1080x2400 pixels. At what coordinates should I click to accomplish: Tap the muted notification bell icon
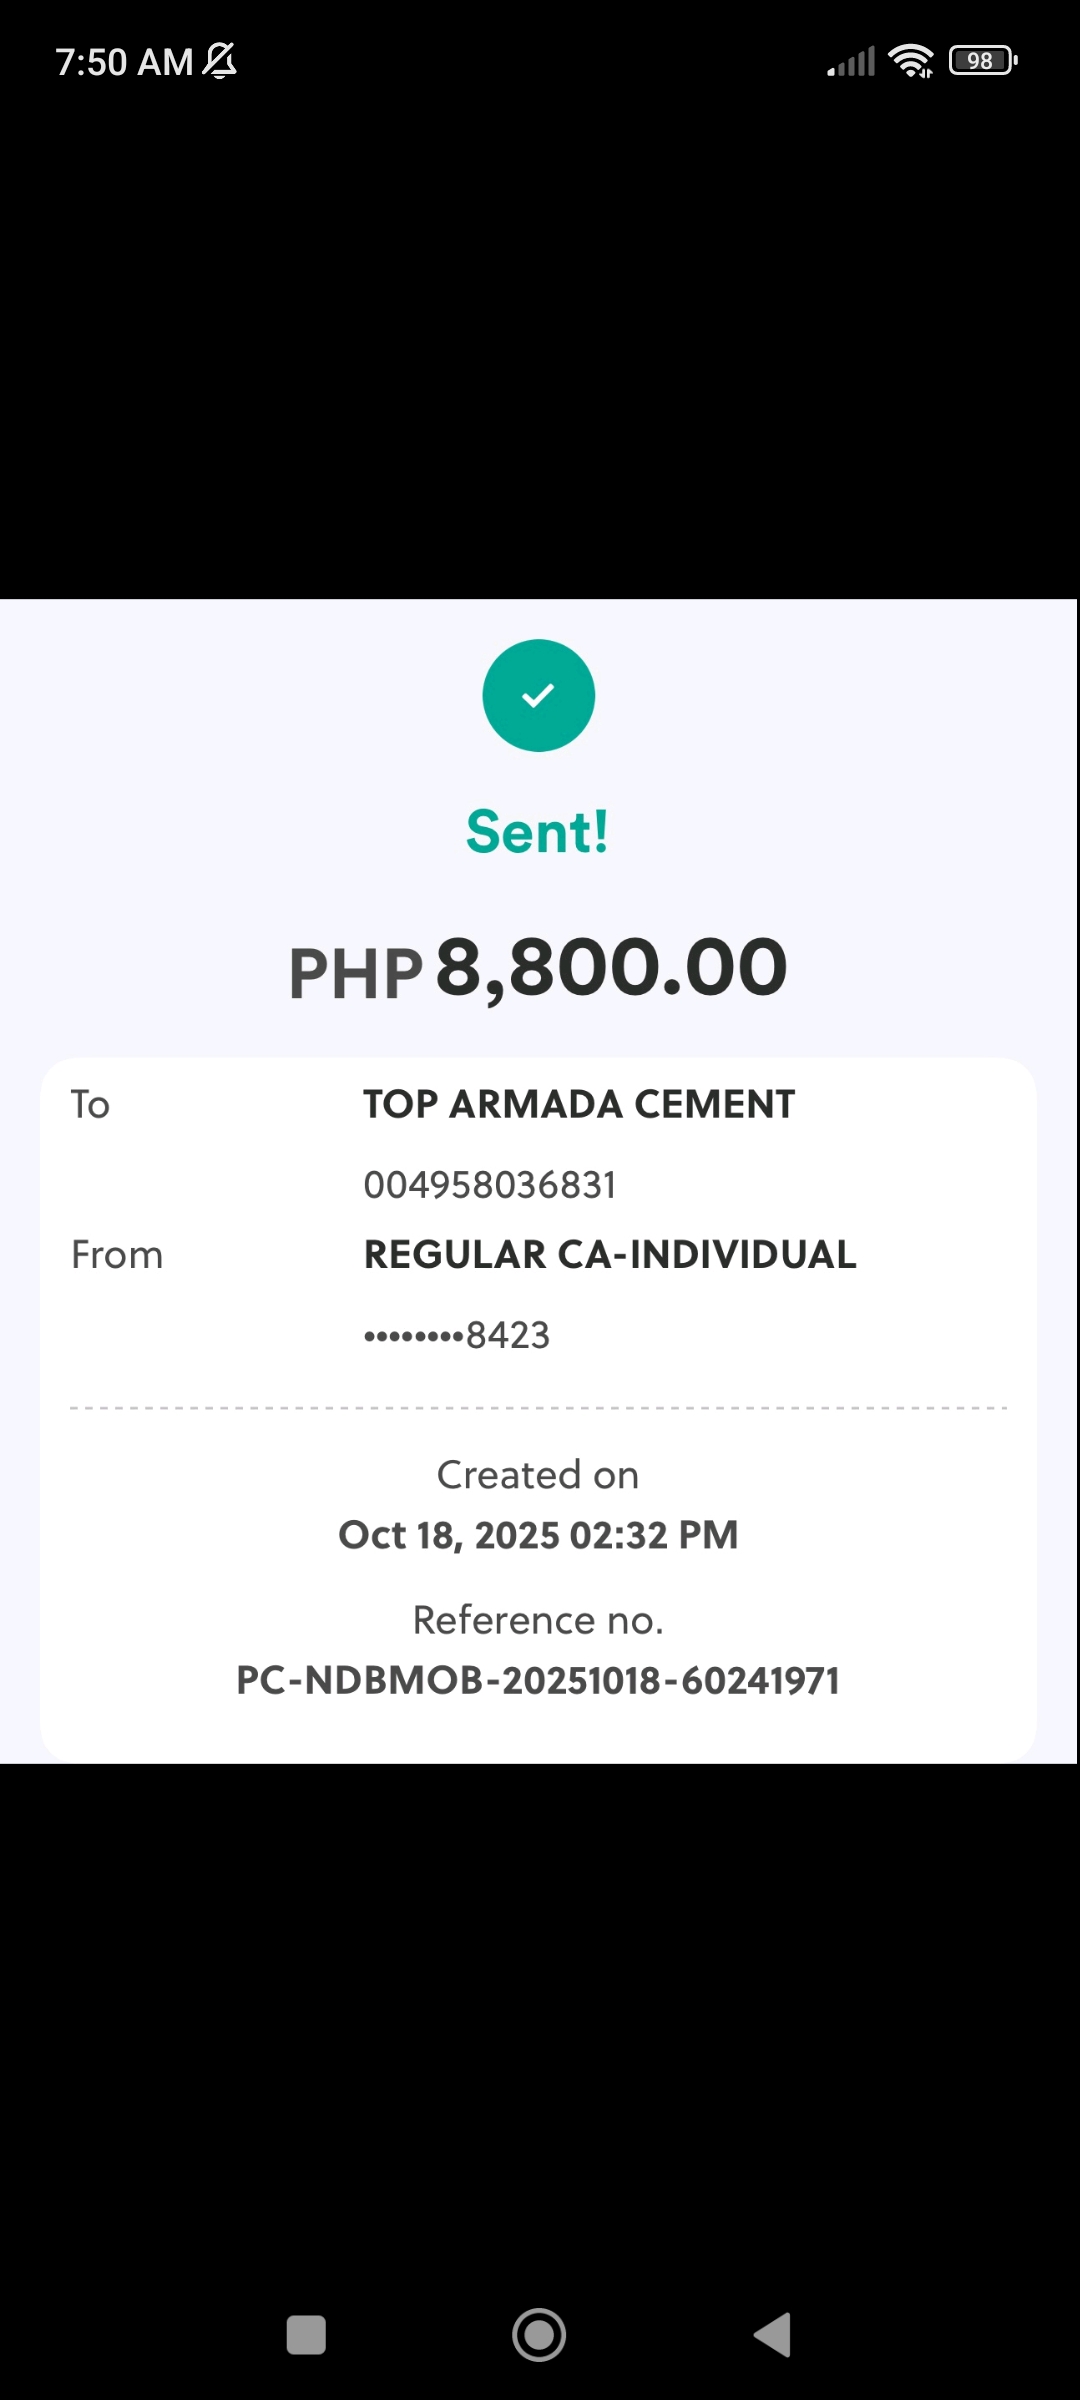(x=220, y=61)
